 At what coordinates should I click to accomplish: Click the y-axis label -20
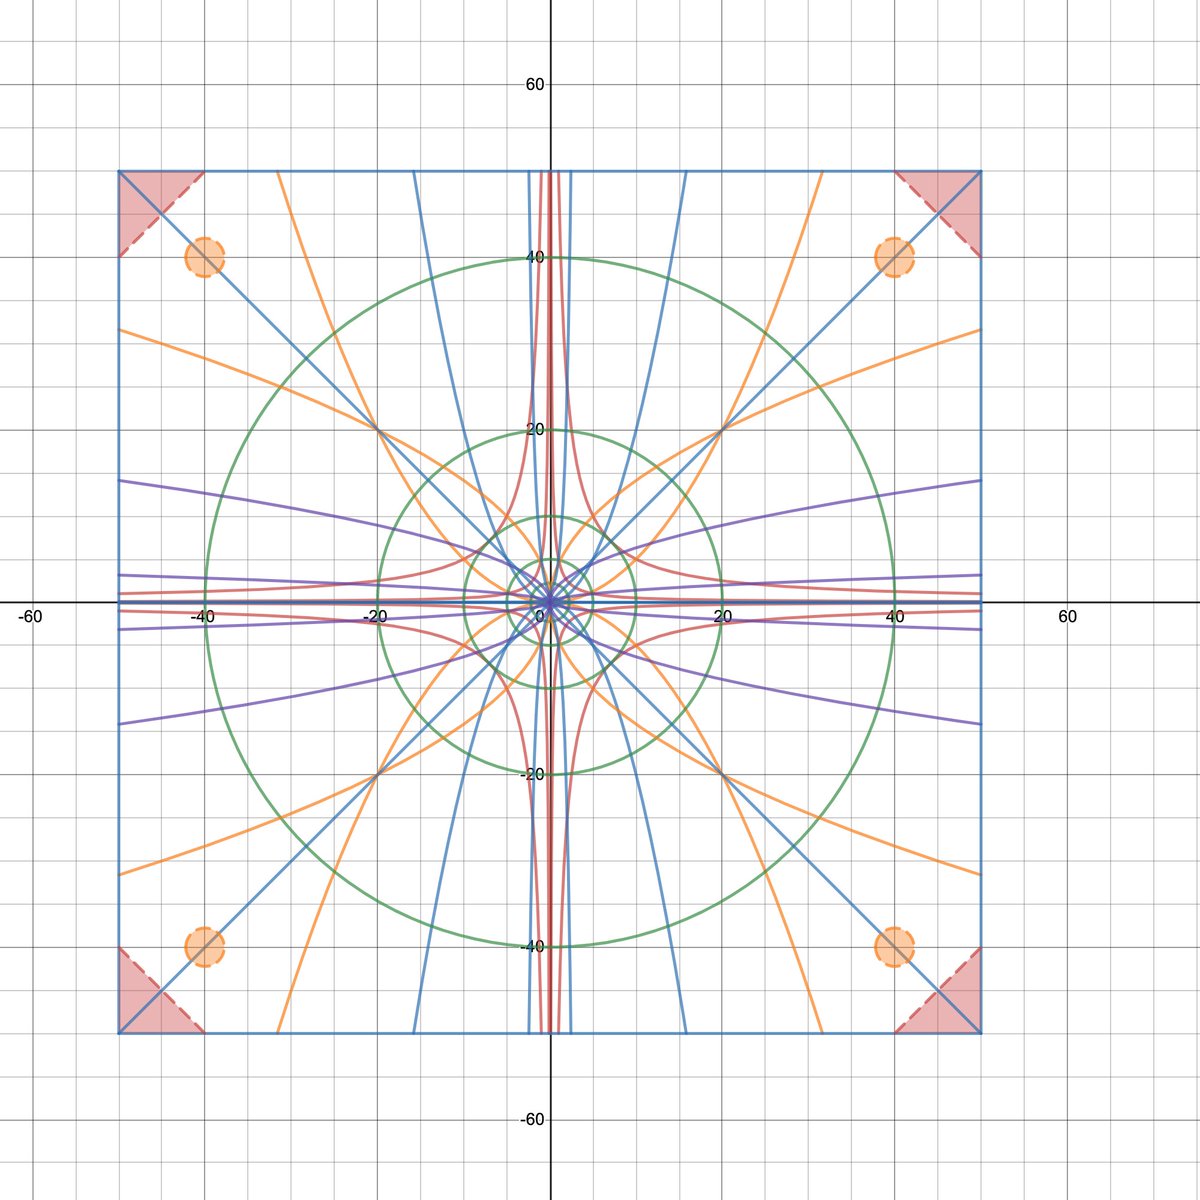point(532,775)
